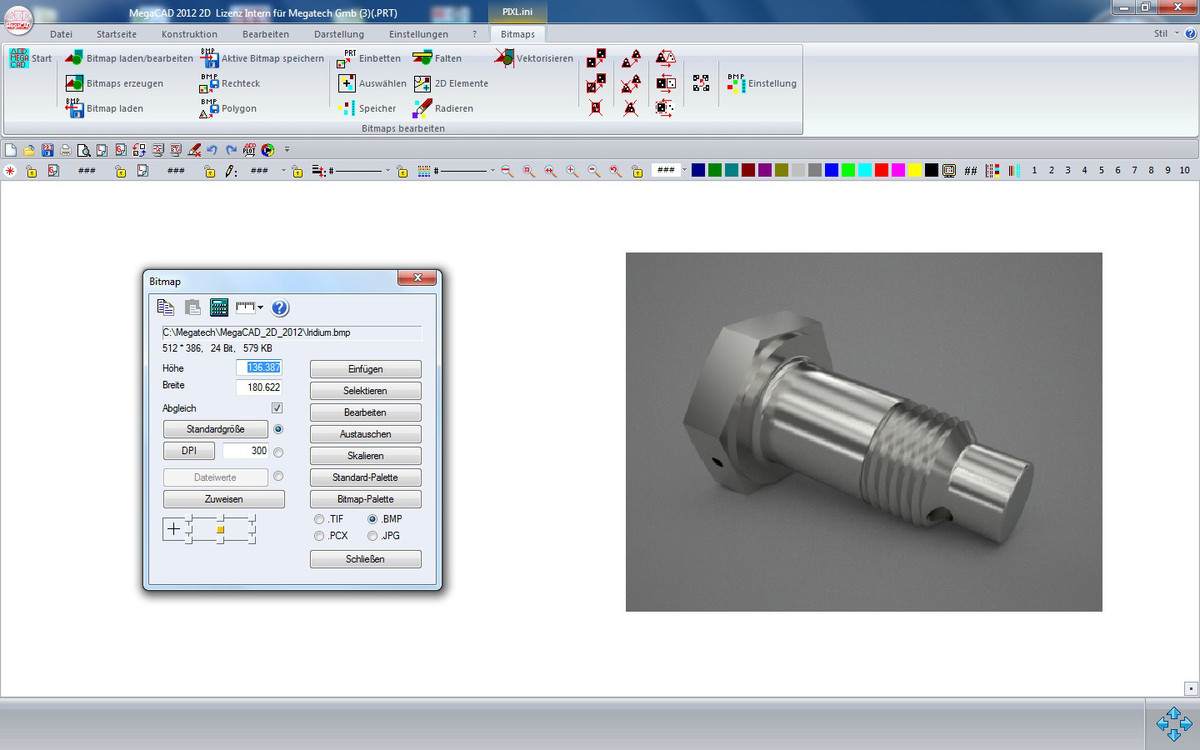Click the Einbetten ribbon tool
Image resolution: width=1200 pixels, height=750 pixels.
coord(370,58)
